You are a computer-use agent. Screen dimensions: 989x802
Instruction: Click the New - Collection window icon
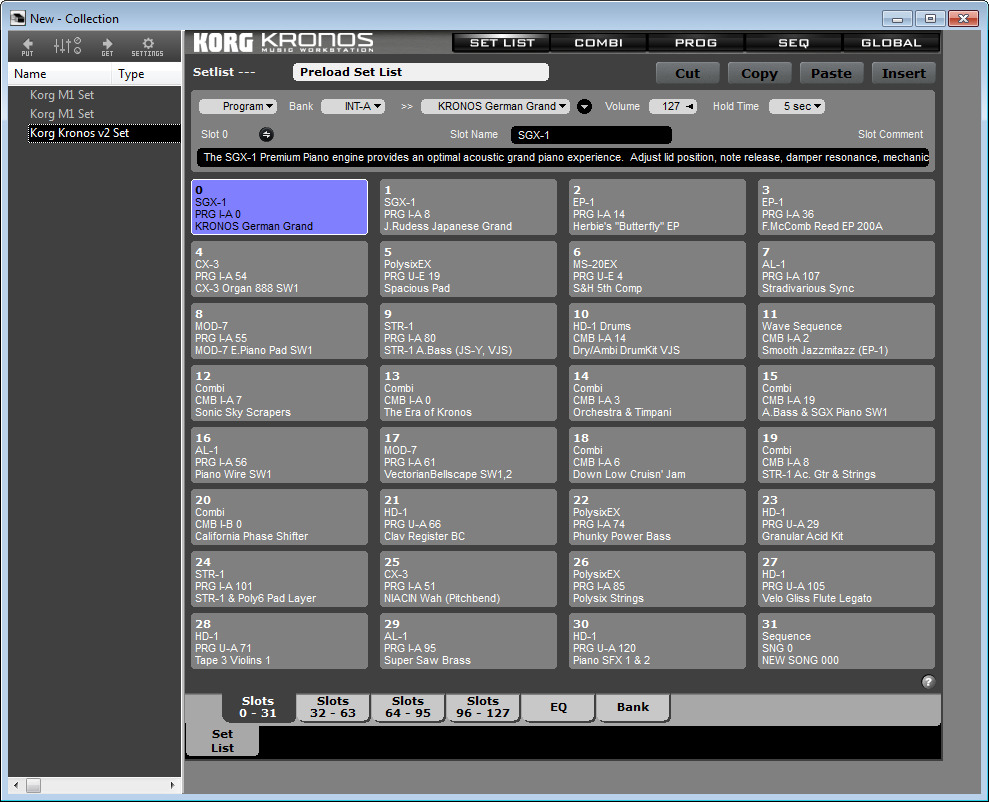coord(18,19)
